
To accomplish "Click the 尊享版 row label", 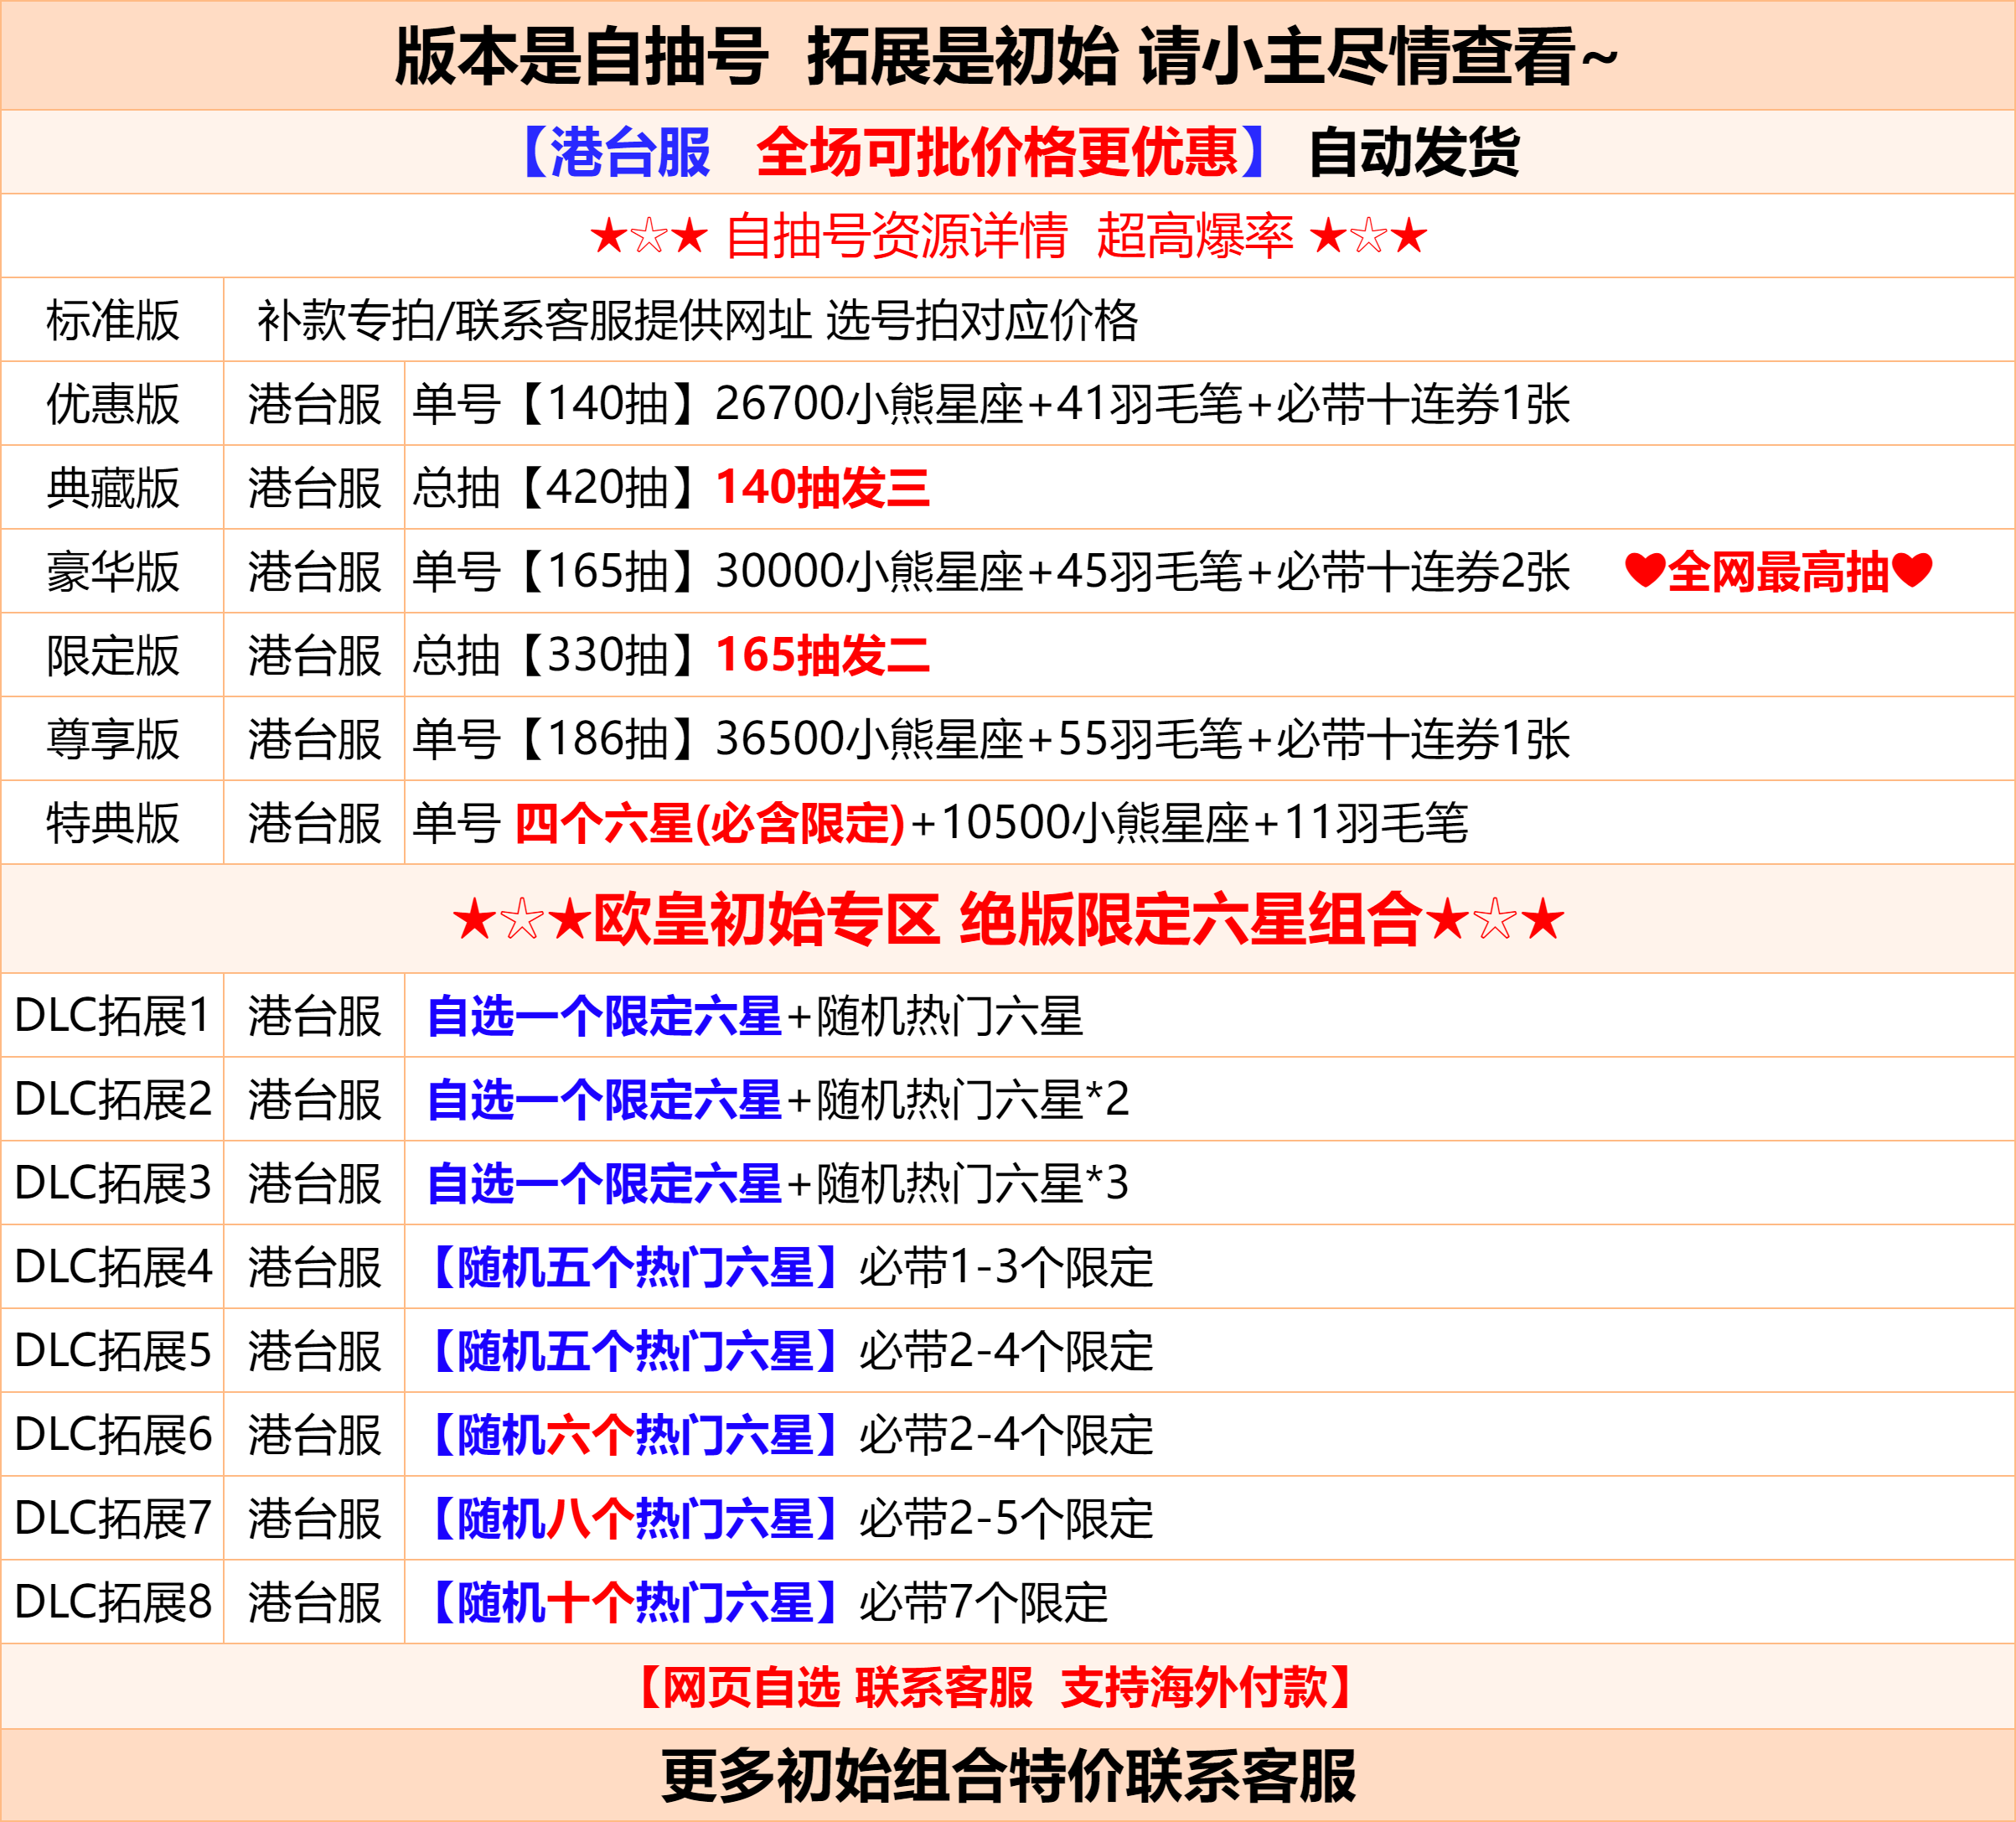I will (112, 740).
